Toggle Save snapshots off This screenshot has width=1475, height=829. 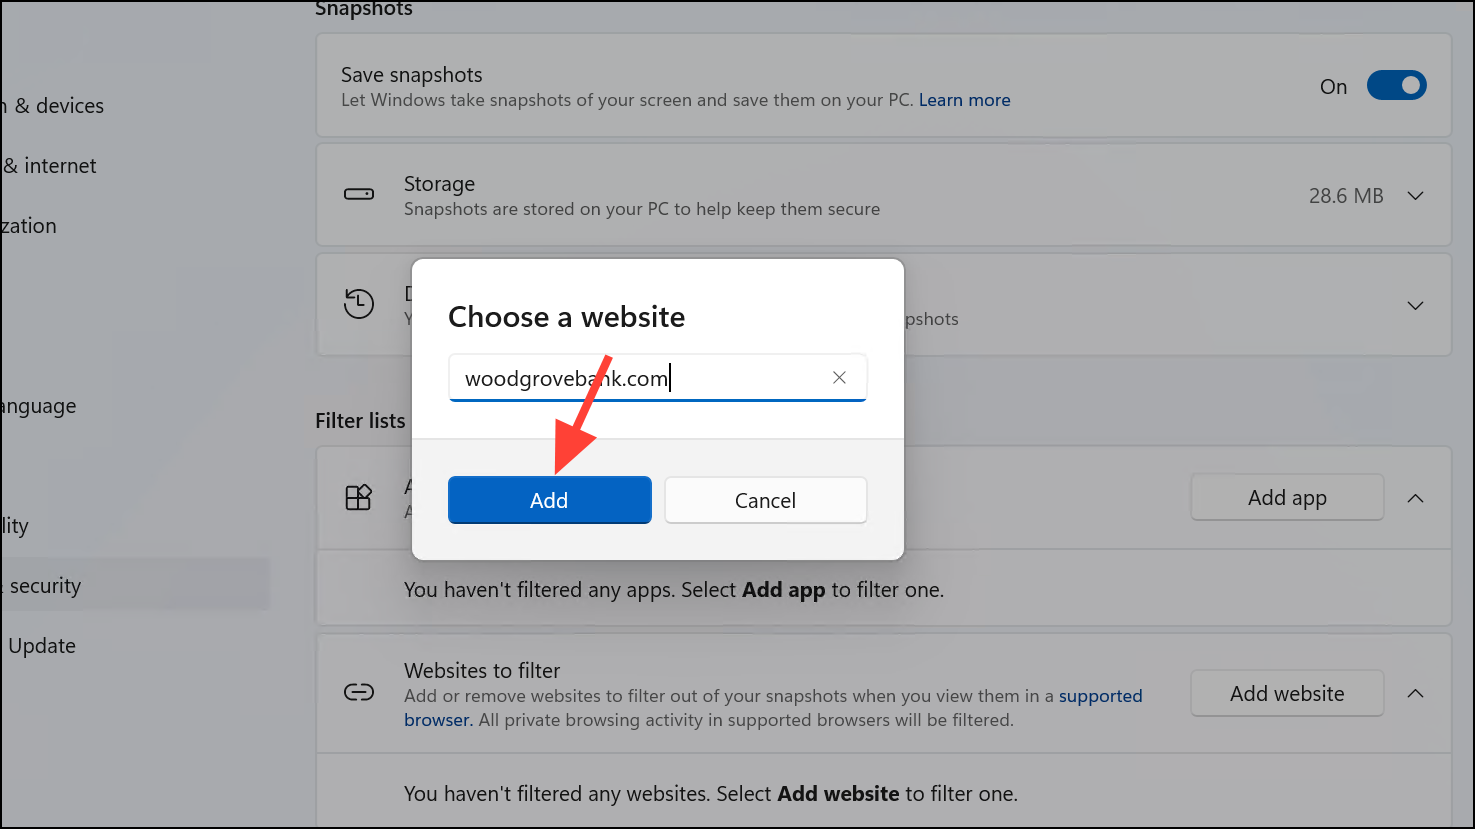point(1397,85)
